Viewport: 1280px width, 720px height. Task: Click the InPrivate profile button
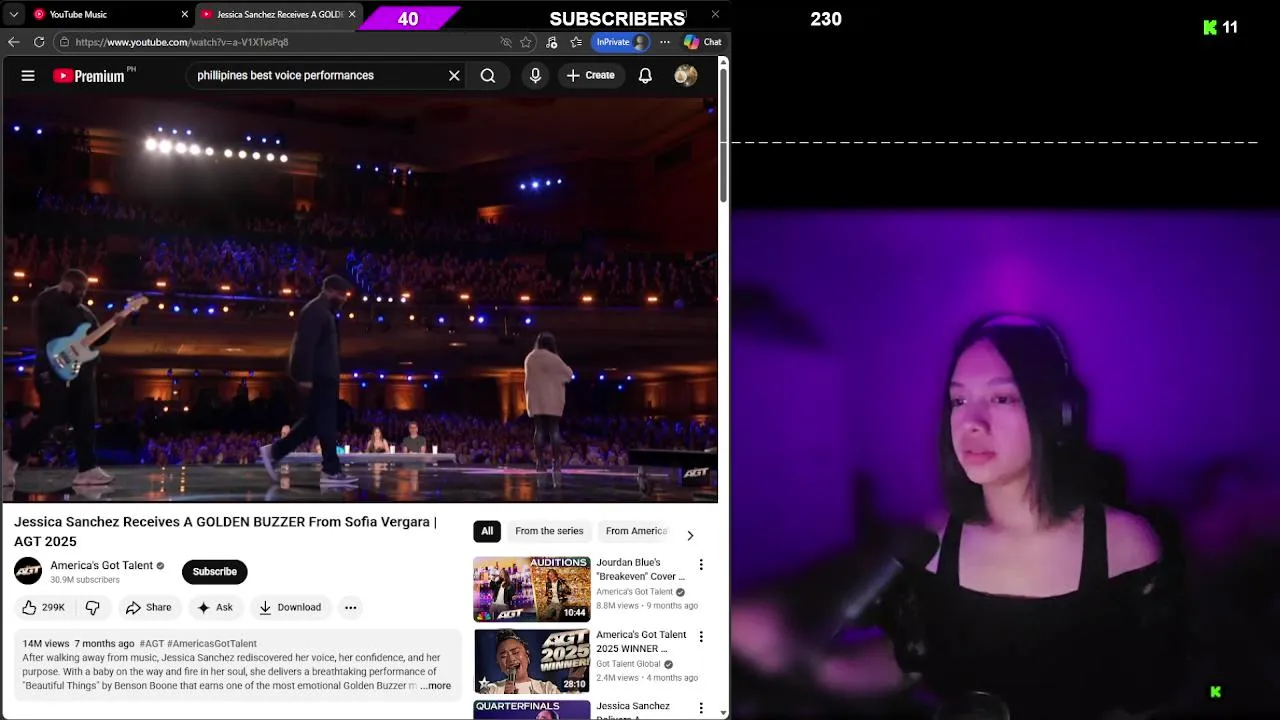[x=621, y=42]
